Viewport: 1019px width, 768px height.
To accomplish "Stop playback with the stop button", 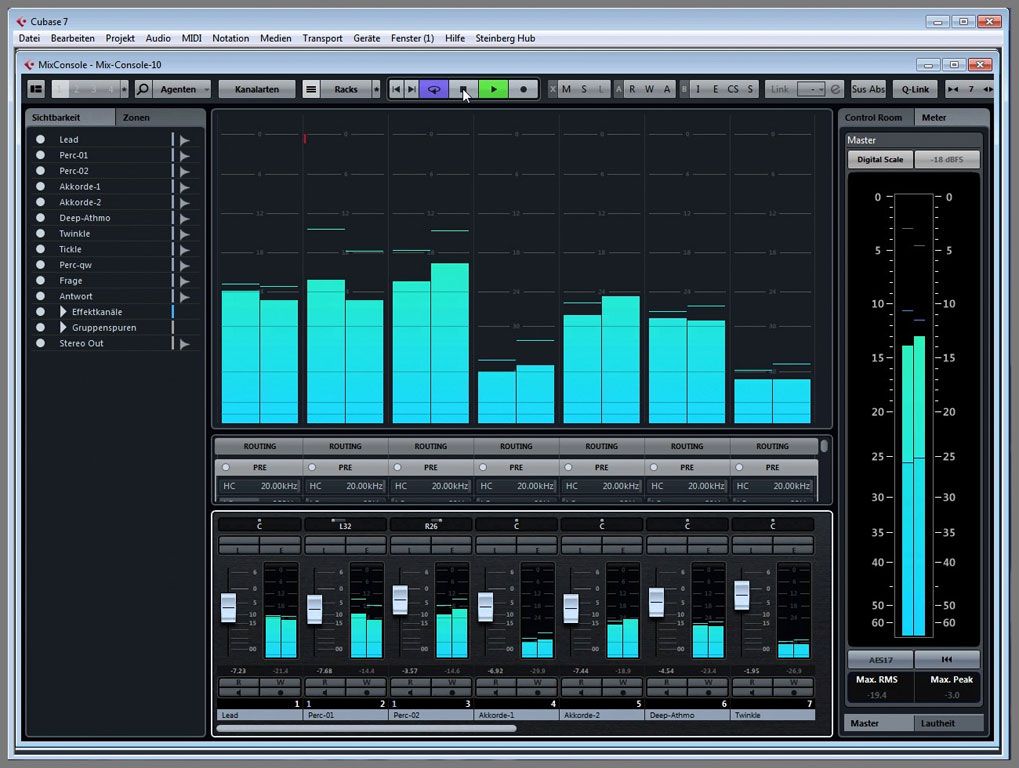I will tap(463, 89).
